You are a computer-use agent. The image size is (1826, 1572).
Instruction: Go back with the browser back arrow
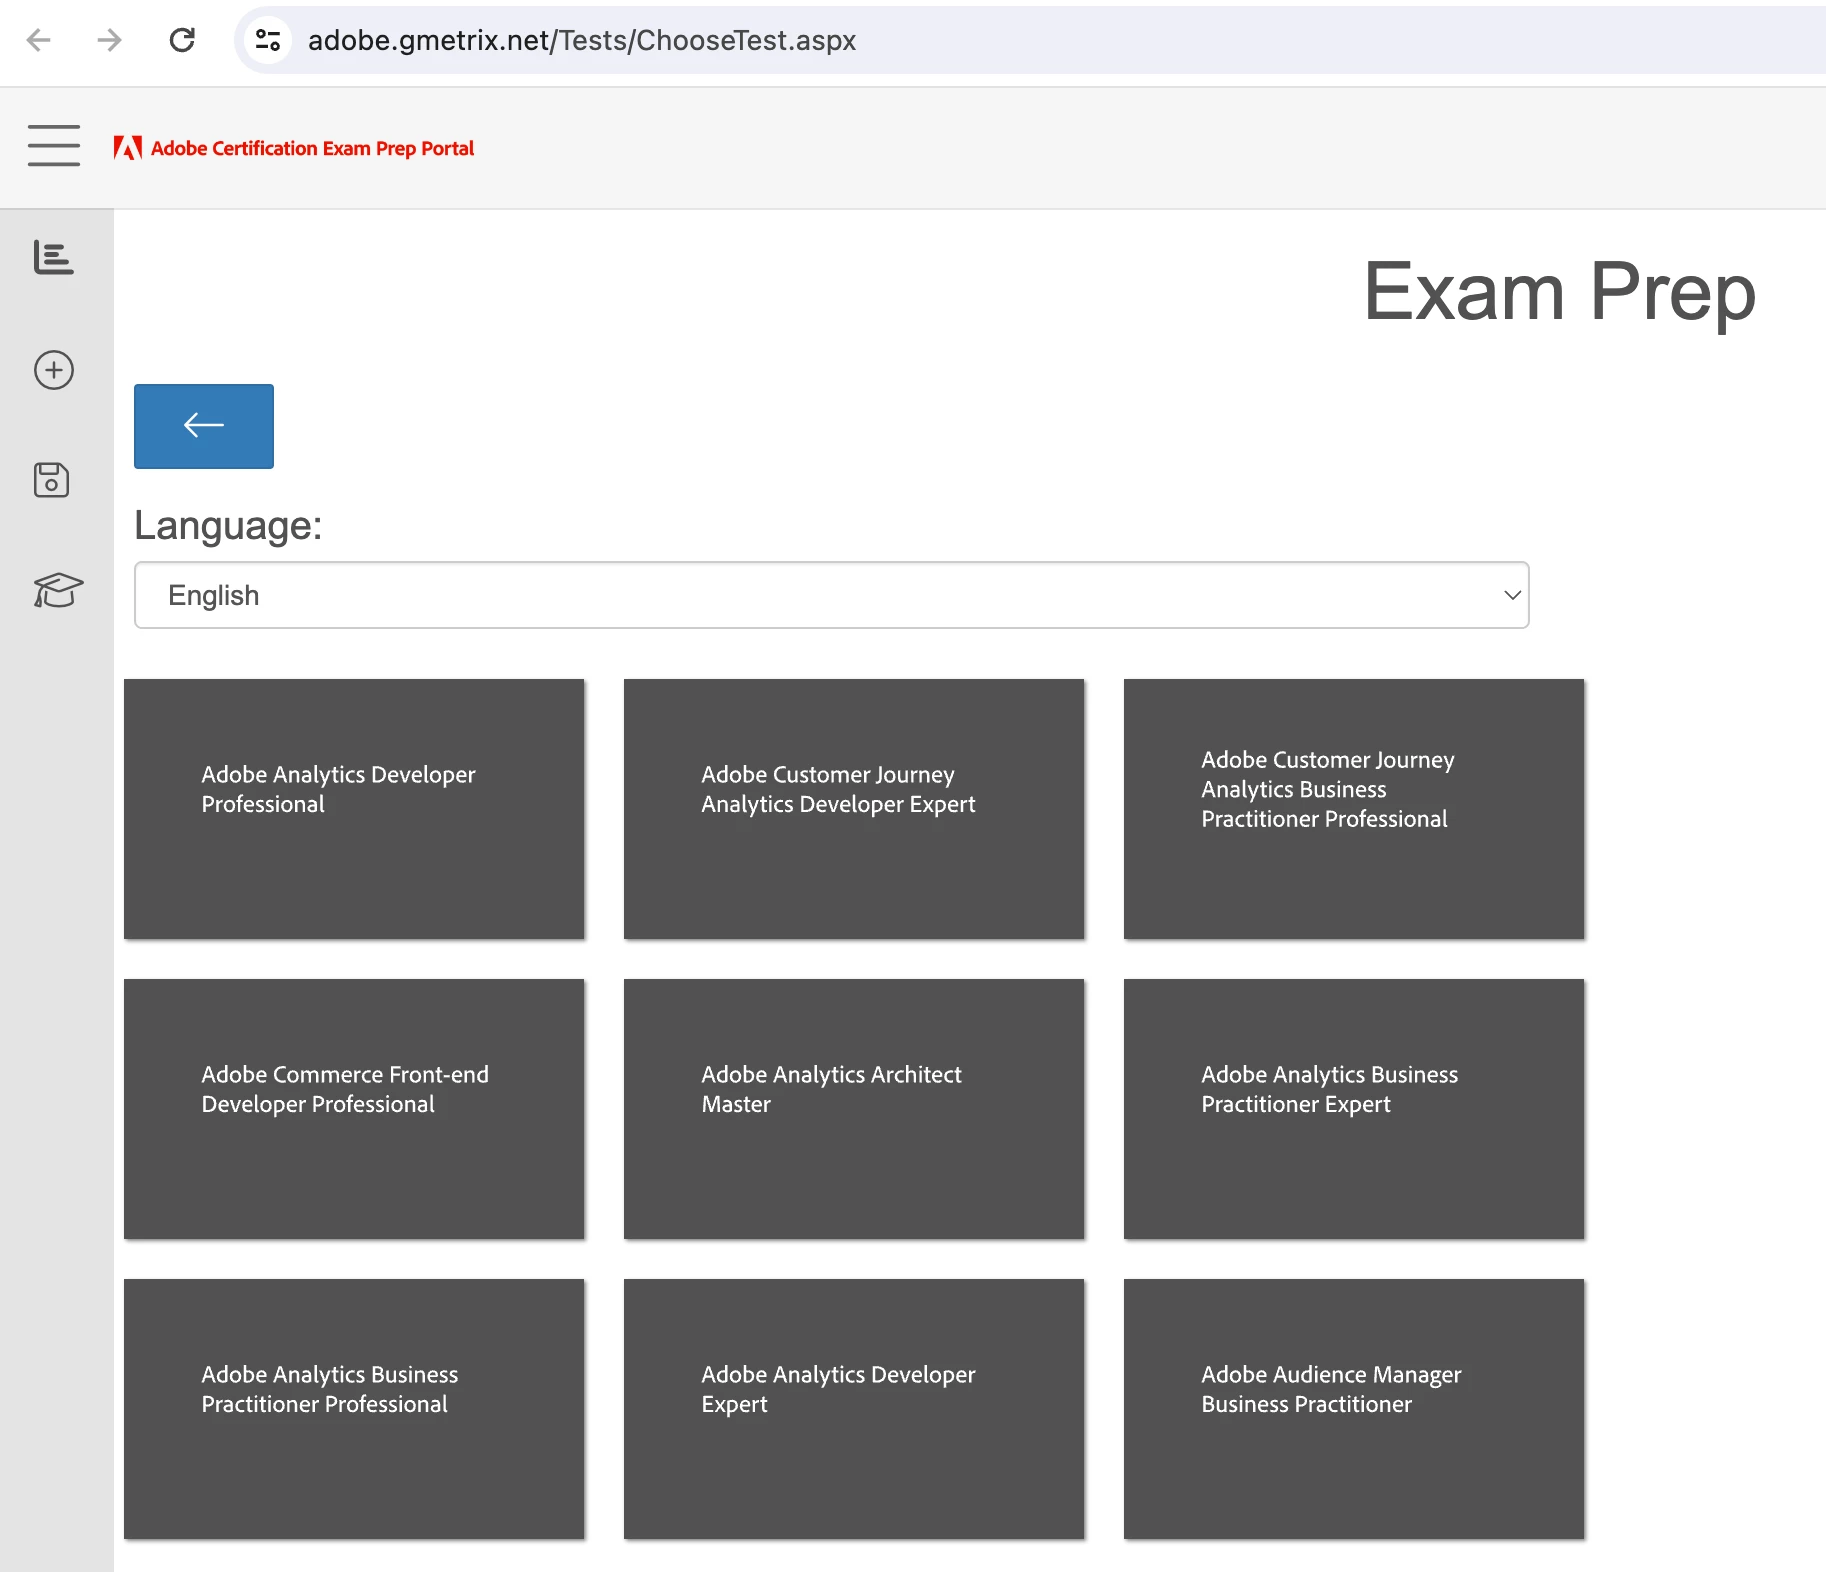tap(38, 40)
